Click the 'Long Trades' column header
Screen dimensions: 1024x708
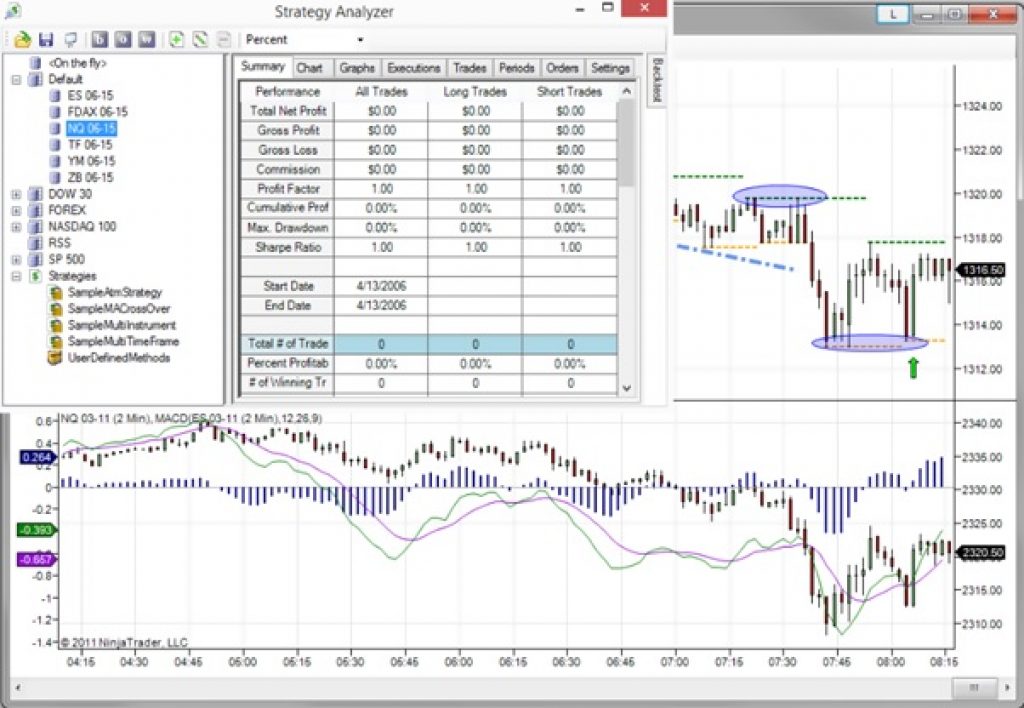point(475,92)
